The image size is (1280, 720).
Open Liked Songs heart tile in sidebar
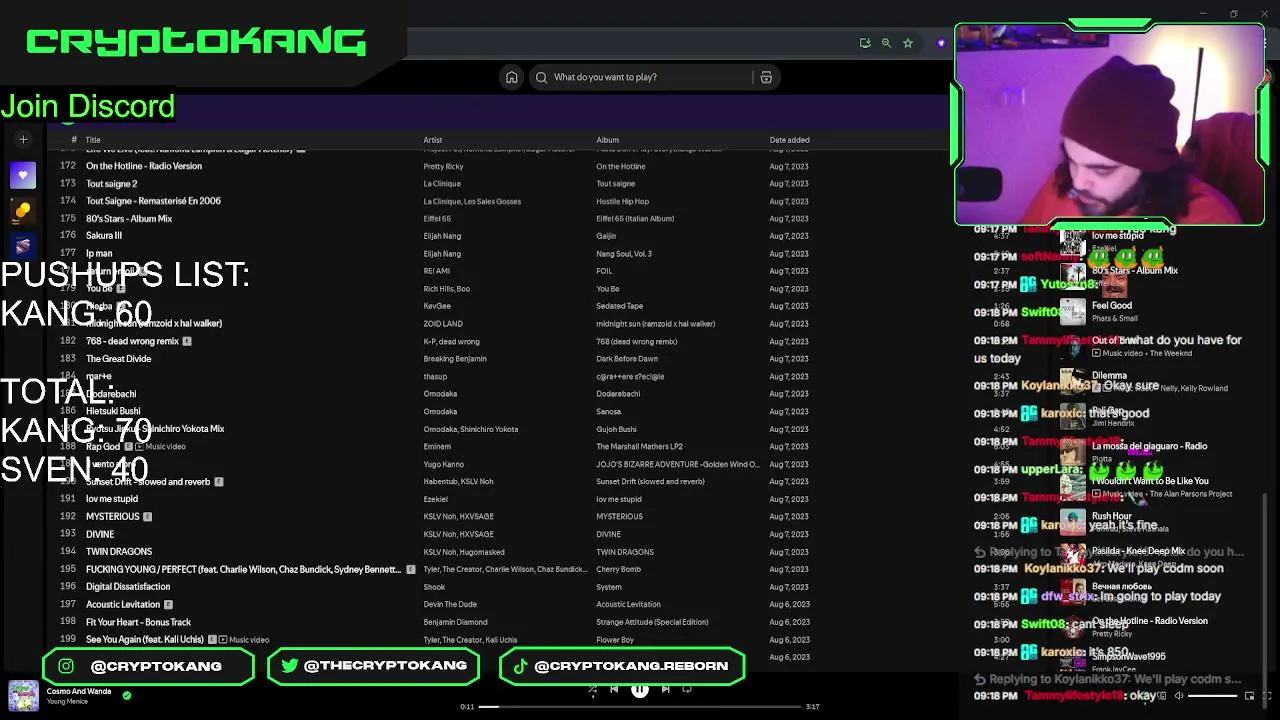pos(23,176)
